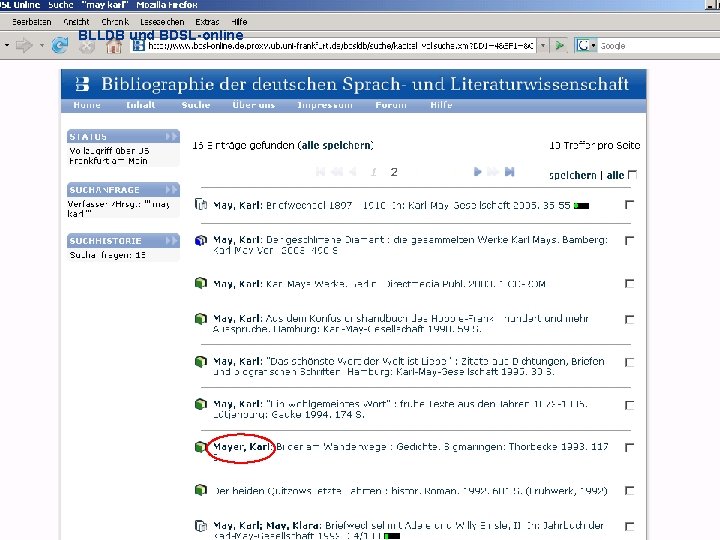
Task: Open the 'Mayer, Karl' author entry
Action: (x=241, y=446)
